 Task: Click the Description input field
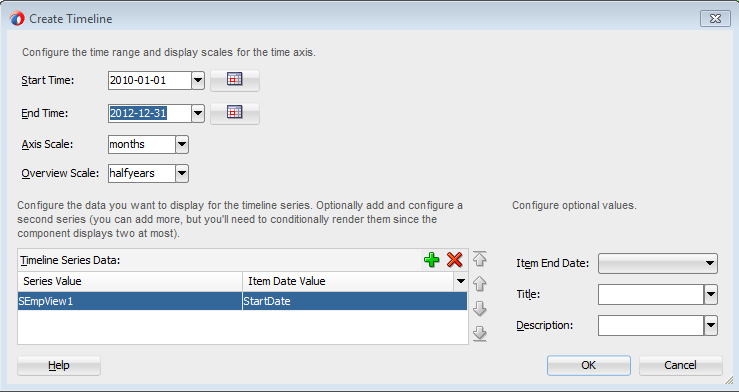(x=651, y=326)
